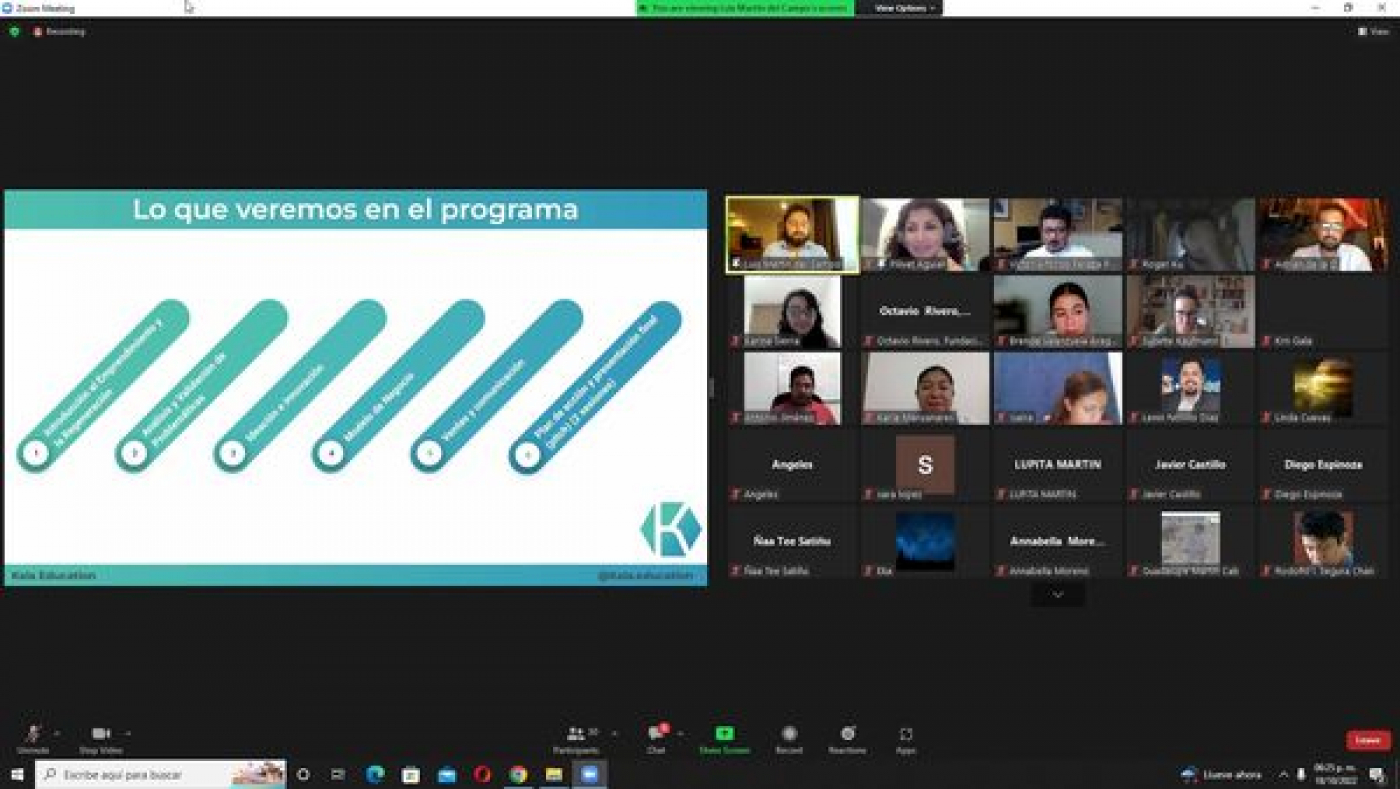Select the Linda Cuevas participant tile
Viewport: 1400px width, 789px height.
tap(1323, 388)
